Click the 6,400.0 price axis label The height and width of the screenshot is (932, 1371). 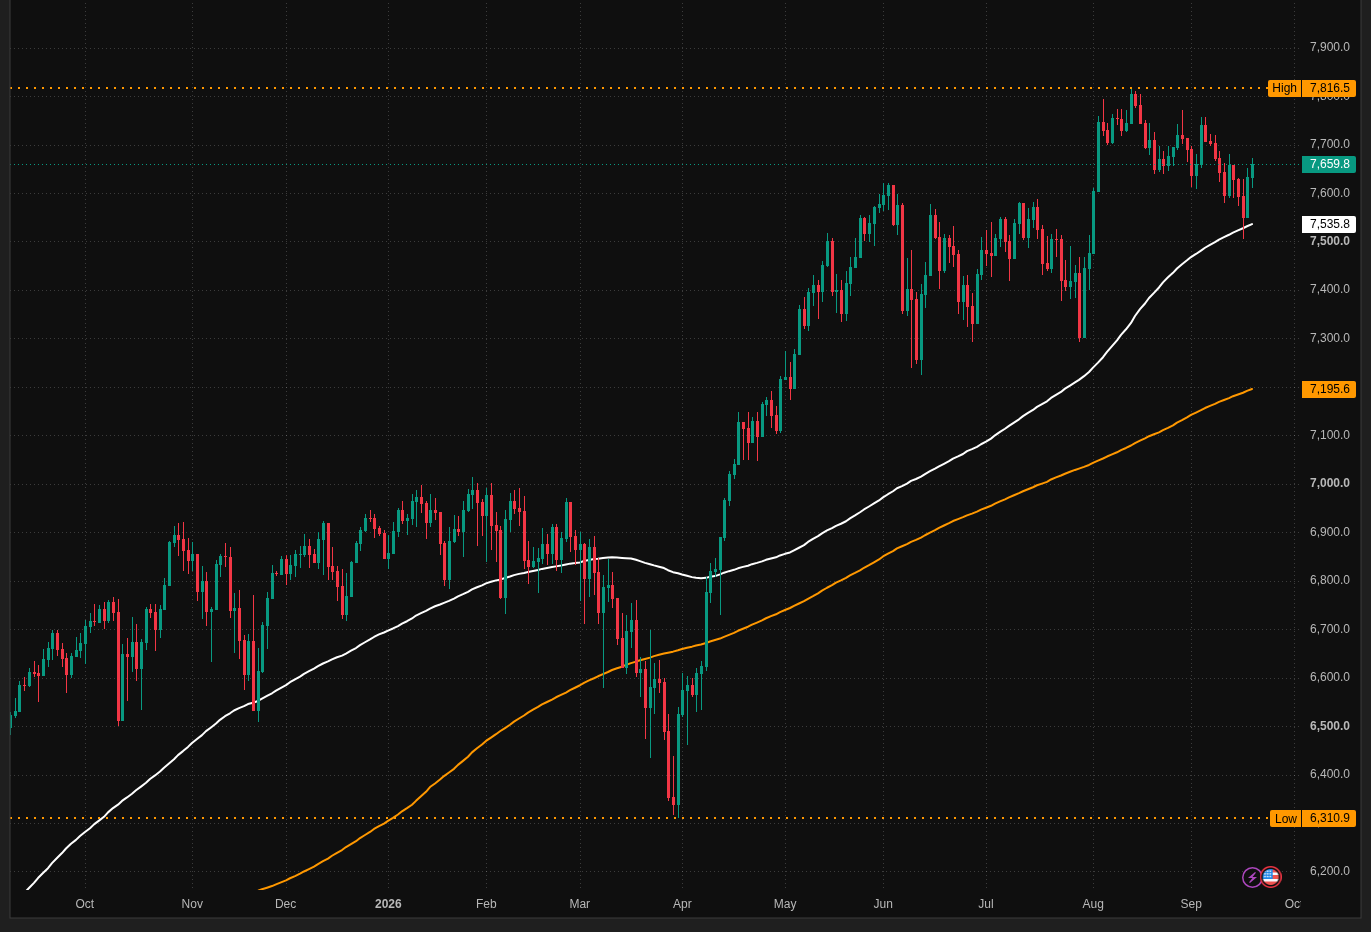click(x=1329, y=774)
